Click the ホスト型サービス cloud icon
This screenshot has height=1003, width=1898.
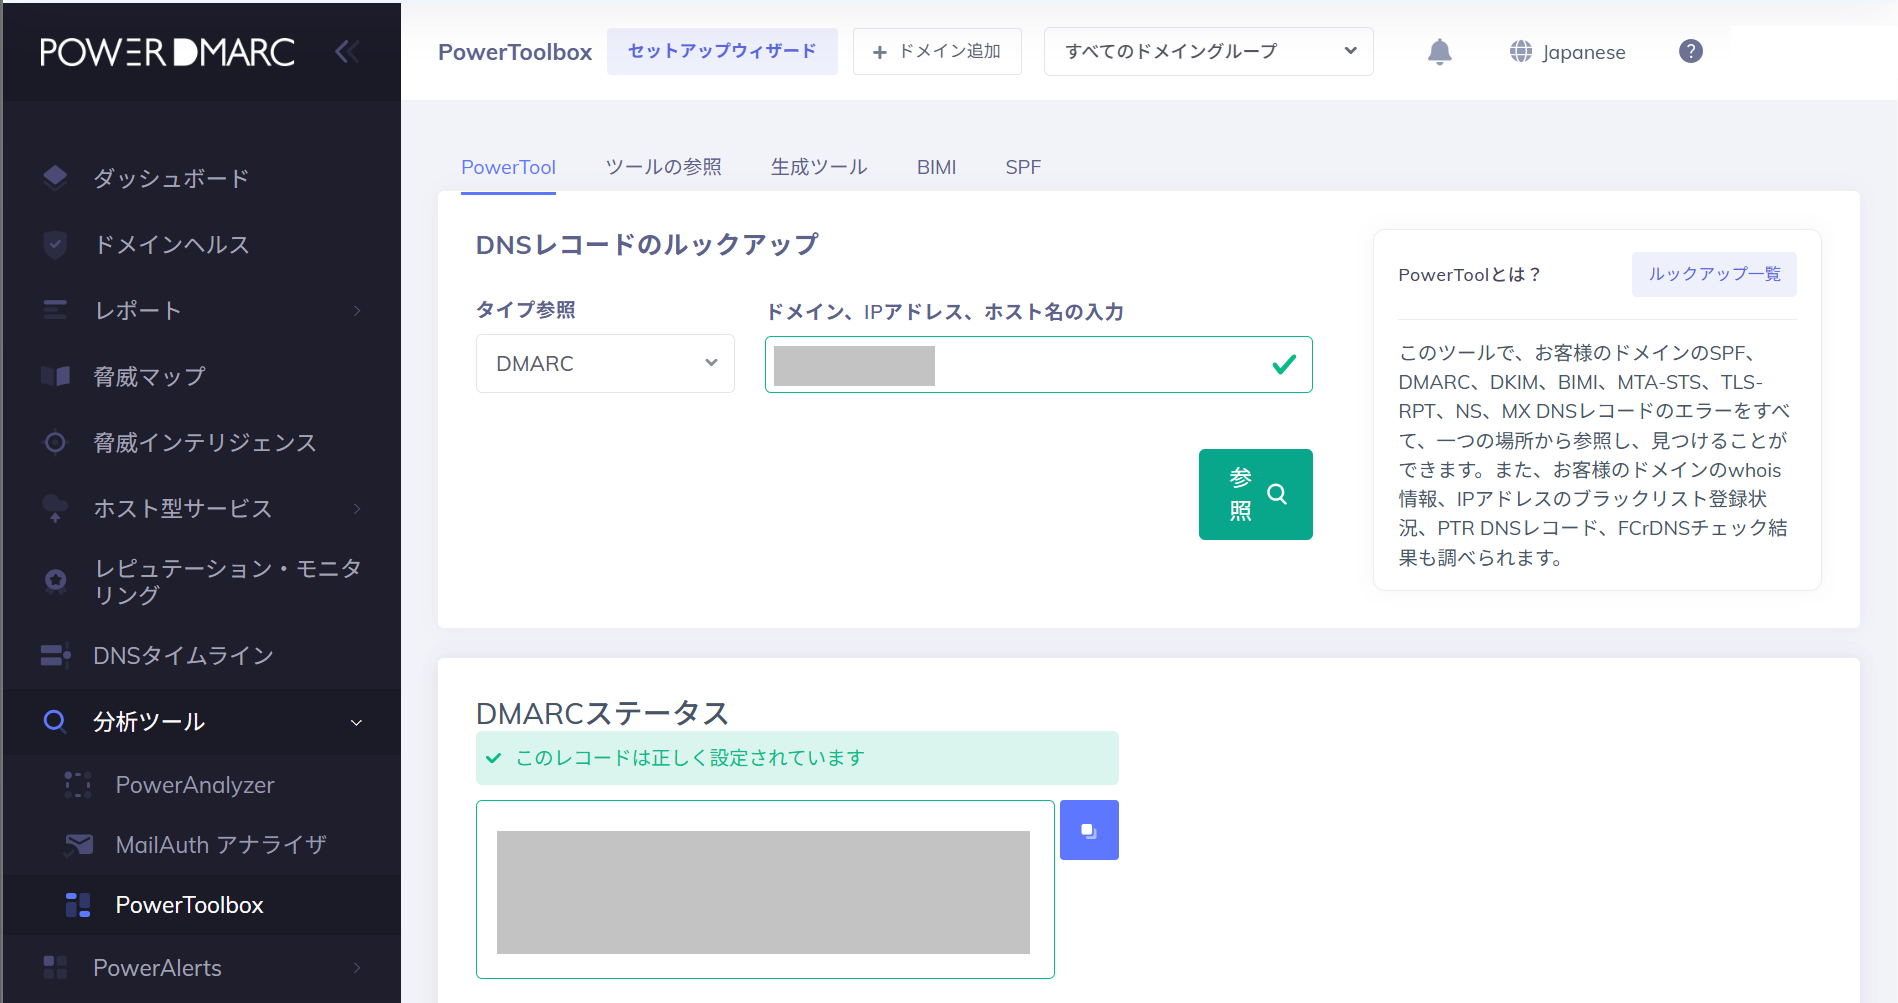(55, 508)
